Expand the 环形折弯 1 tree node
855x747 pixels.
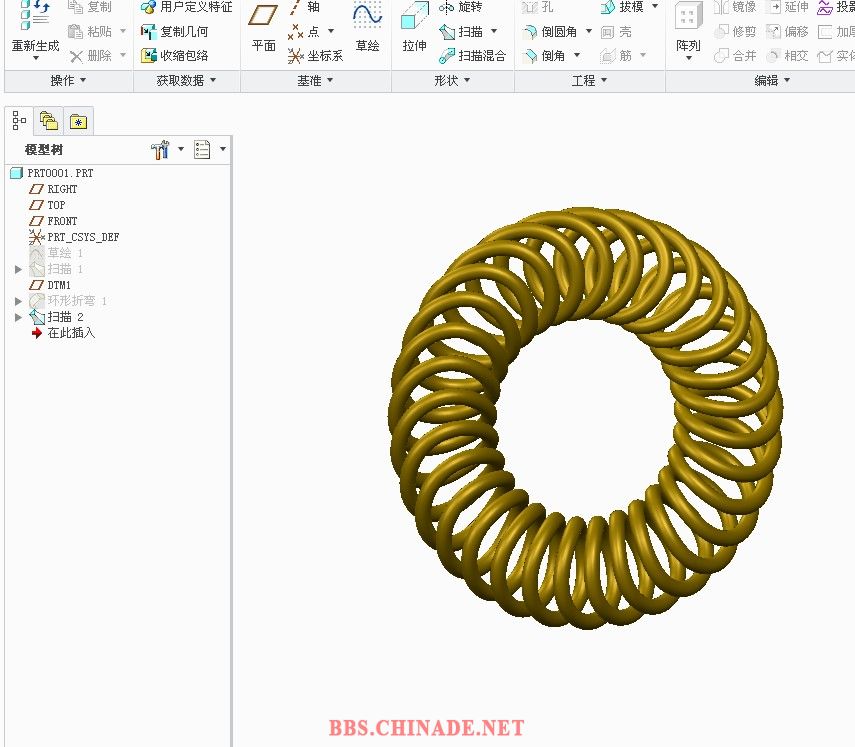pos(18,301)
